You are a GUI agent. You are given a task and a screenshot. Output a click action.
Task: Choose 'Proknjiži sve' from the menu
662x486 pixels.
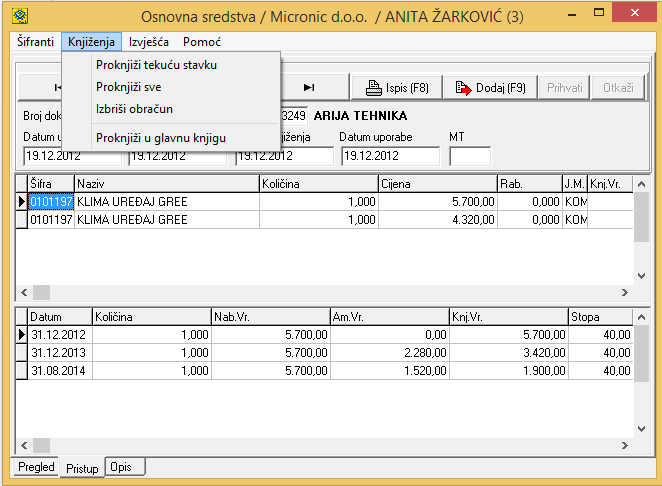(129, 87)
